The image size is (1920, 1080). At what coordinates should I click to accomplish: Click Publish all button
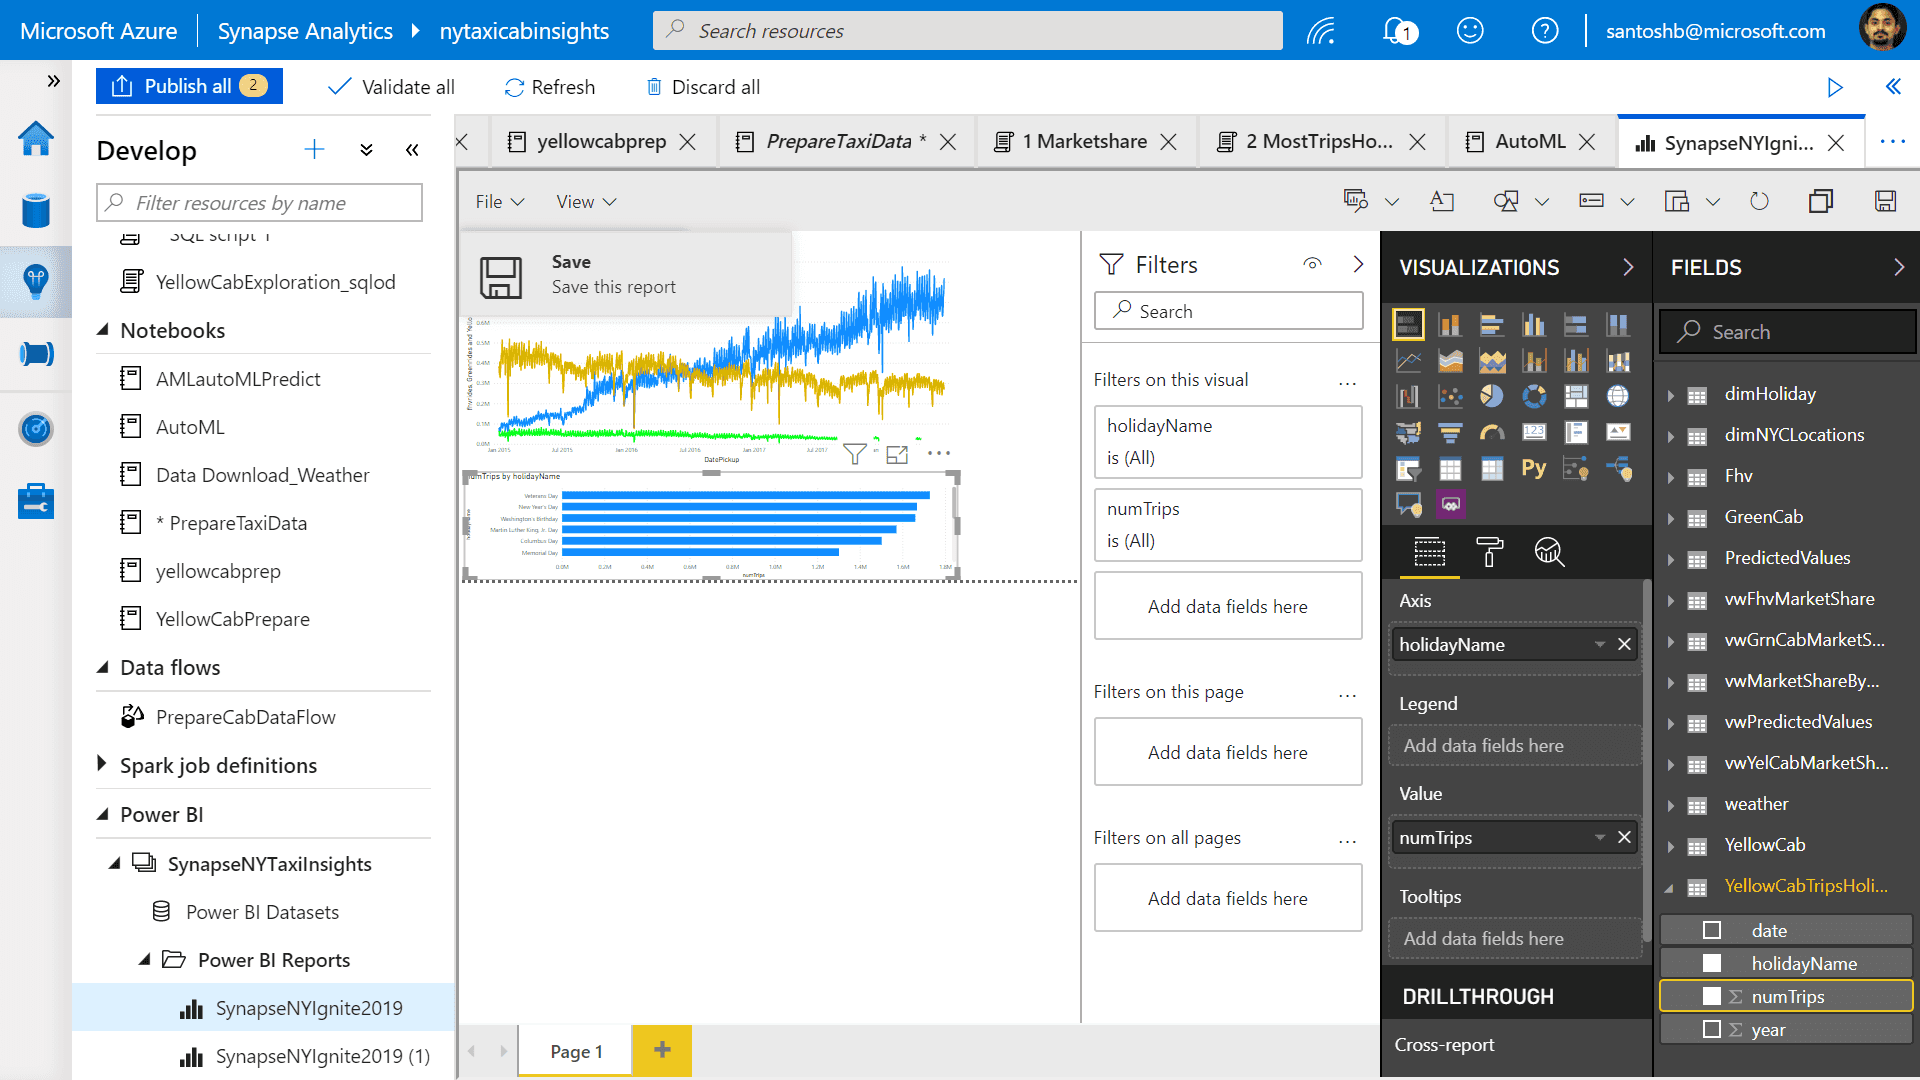(189, 86)
